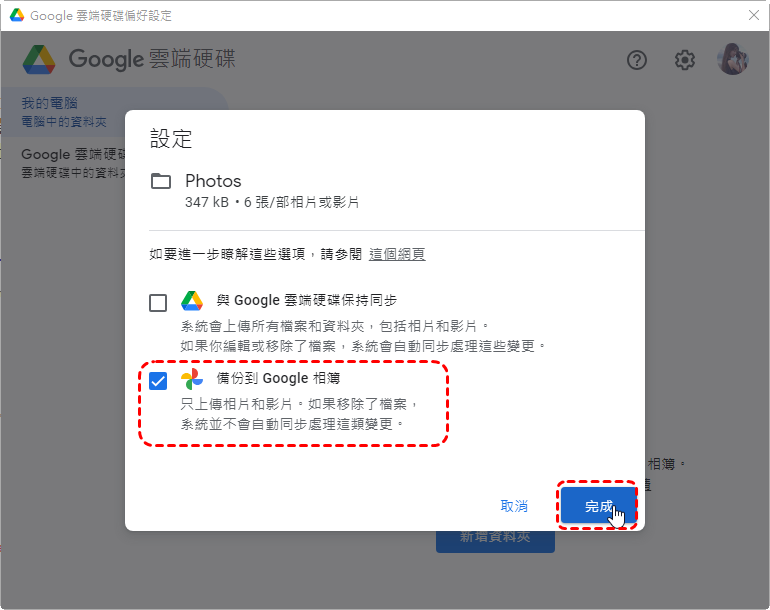This screenshot has width=770, height=610.
Task: Click the Google Drive logo in header
Action: point(39,59)
